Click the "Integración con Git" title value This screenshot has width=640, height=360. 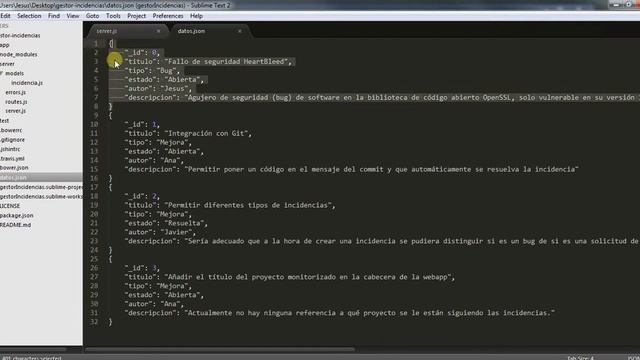pyautogui.click(x=207, y=133)
